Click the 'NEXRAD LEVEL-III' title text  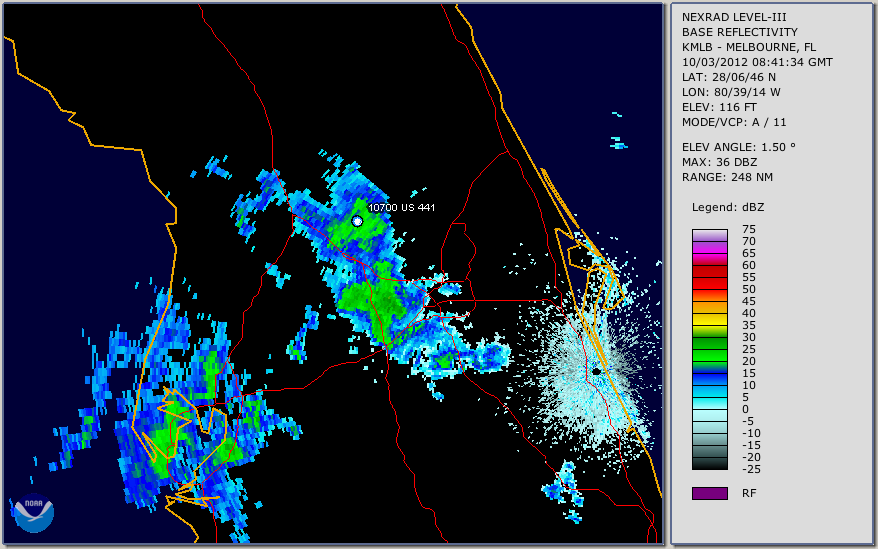(734, 17)
